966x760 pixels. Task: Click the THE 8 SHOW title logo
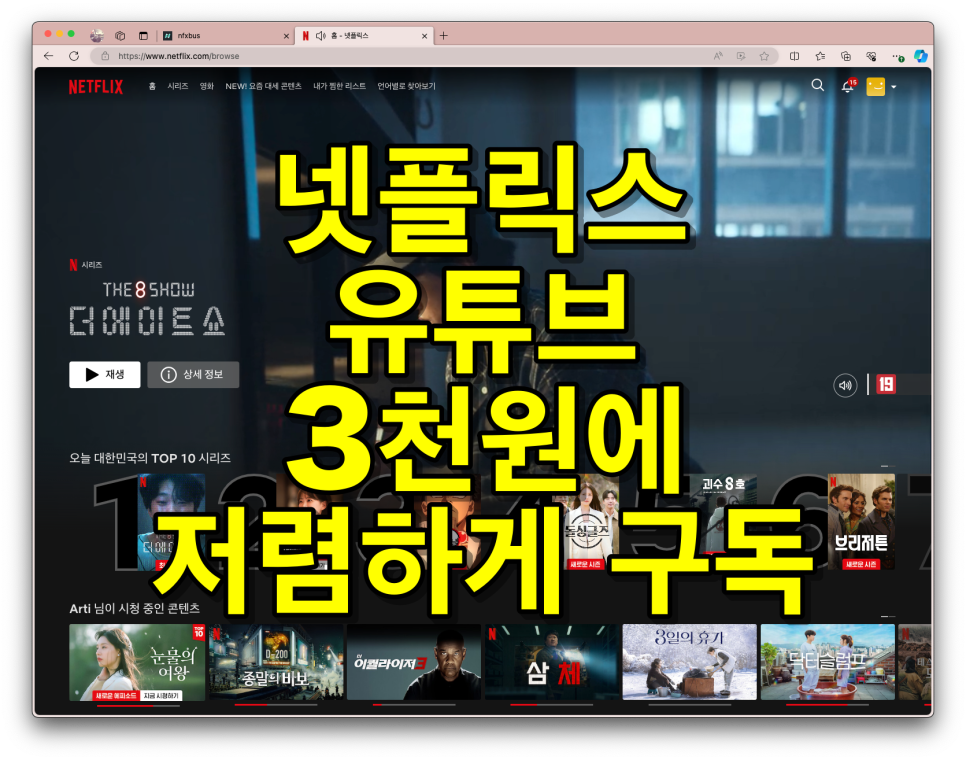pyautogui.click(x=147, y=309)
